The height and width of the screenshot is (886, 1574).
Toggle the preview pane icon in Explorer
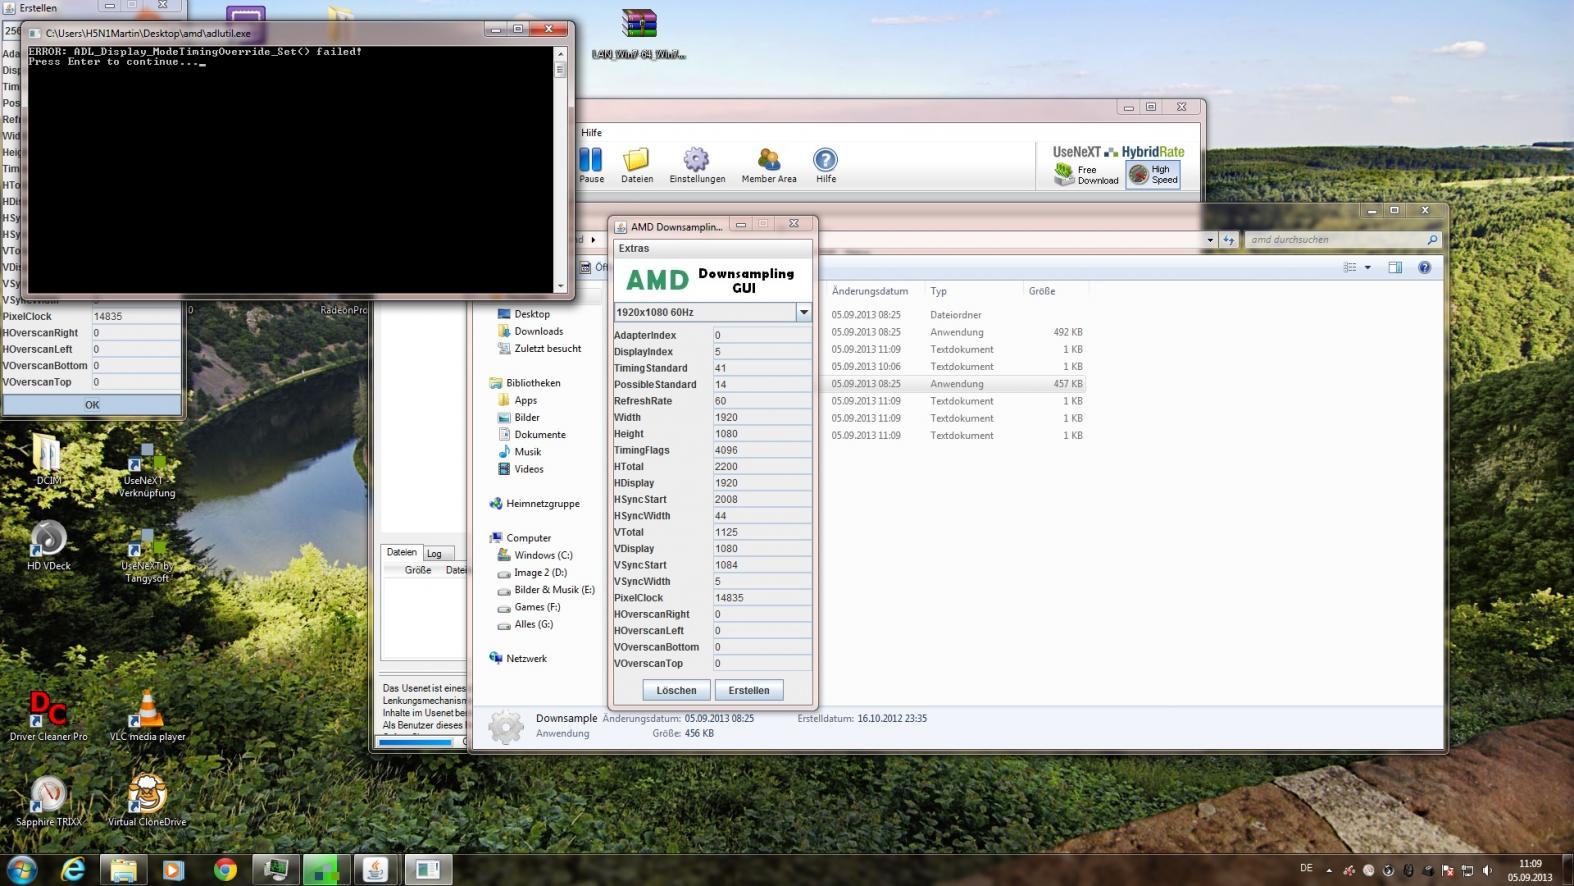1395,267
